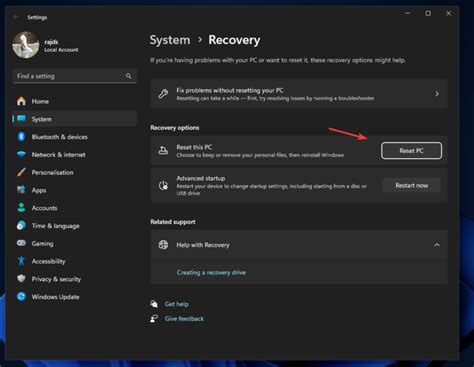This screenshot has height=367, width=474.
Task: Select Bluetooth & devices in sidebar
Action: (74, 137)
